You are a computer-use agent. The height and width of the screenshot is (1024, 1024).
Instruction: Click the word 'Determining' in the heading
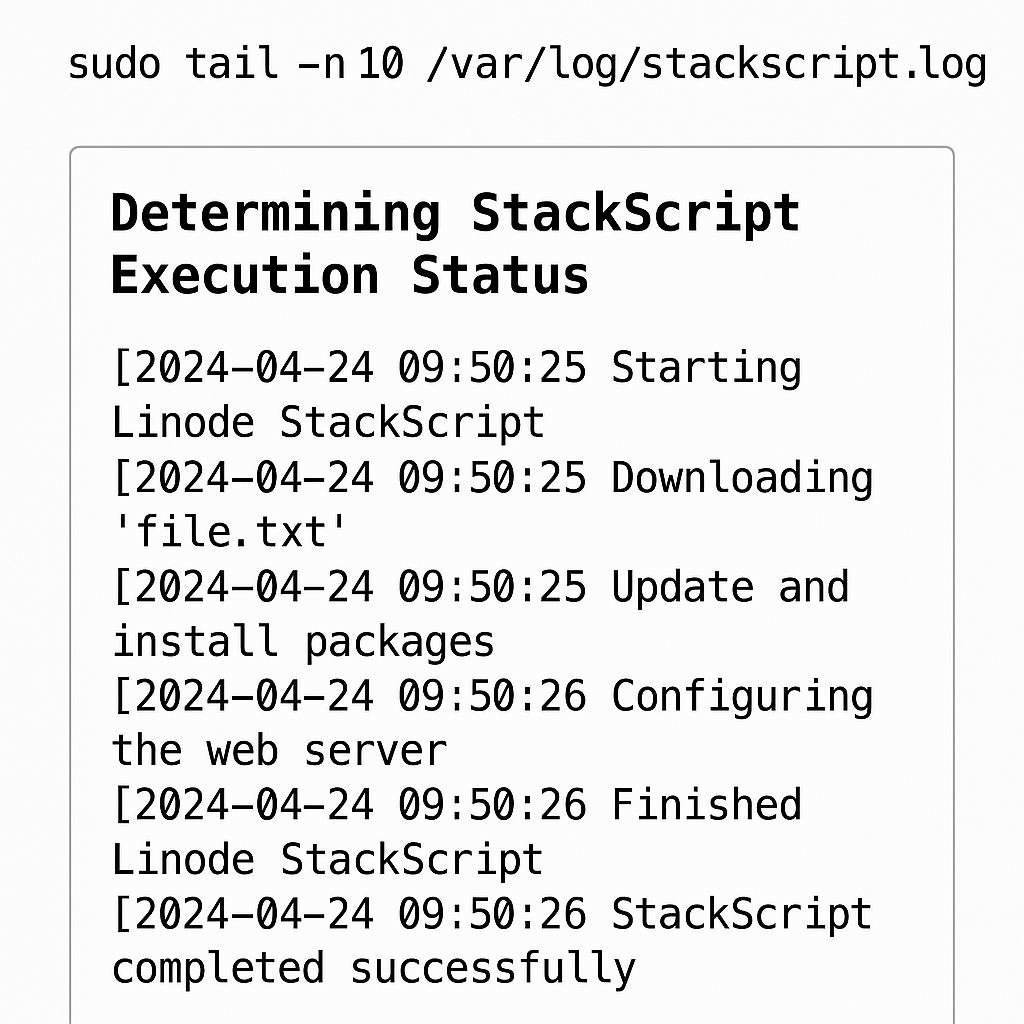[276, 213]
